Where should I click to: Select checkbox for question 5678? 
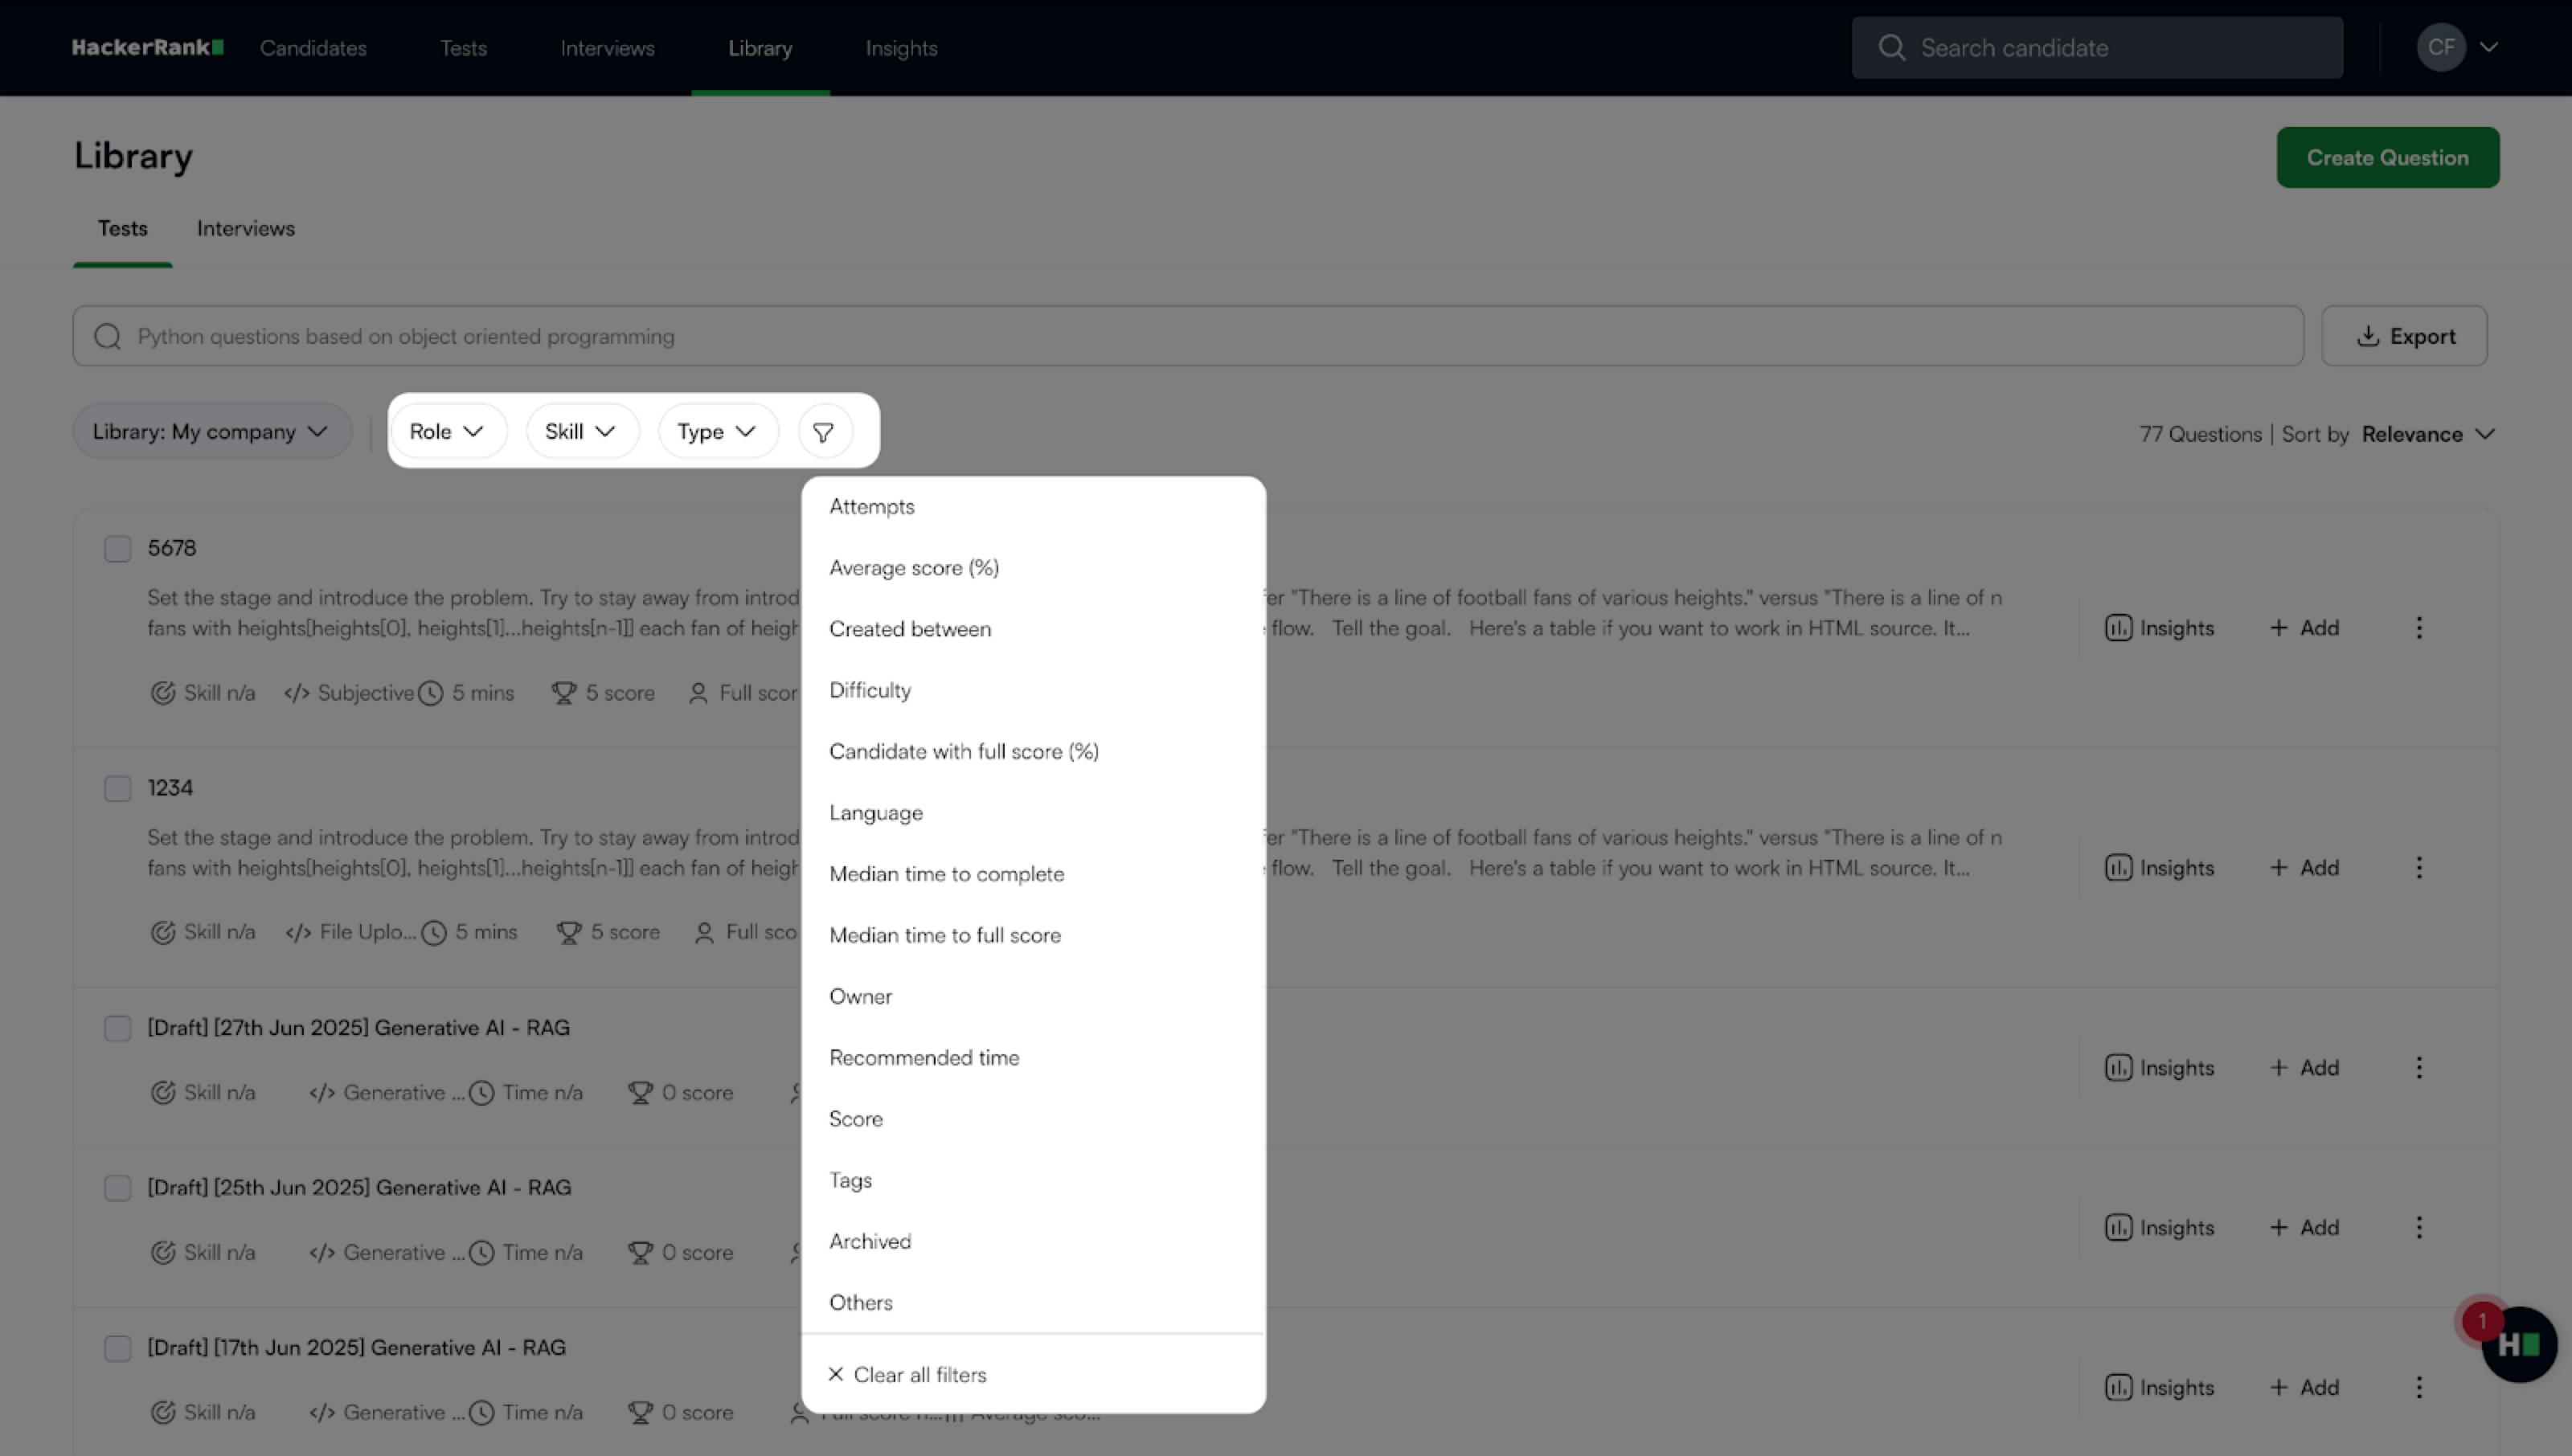pyautogui.click(x=118, y=549)
